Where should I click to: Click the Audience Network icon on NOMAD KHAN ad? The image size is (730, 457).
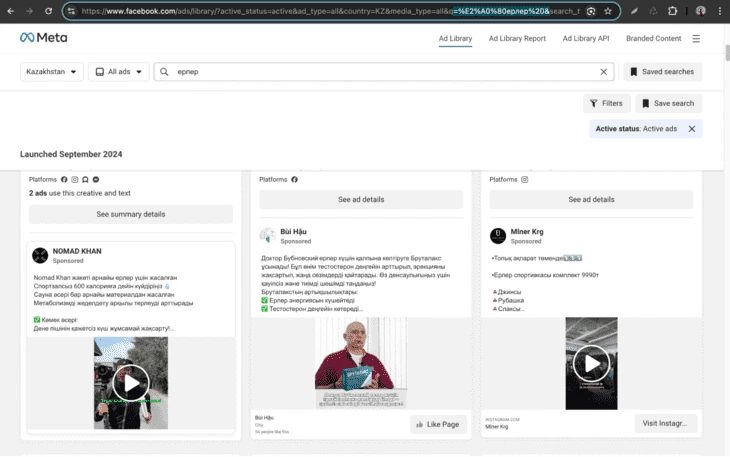pyautogui.click(x=85, y=180)
